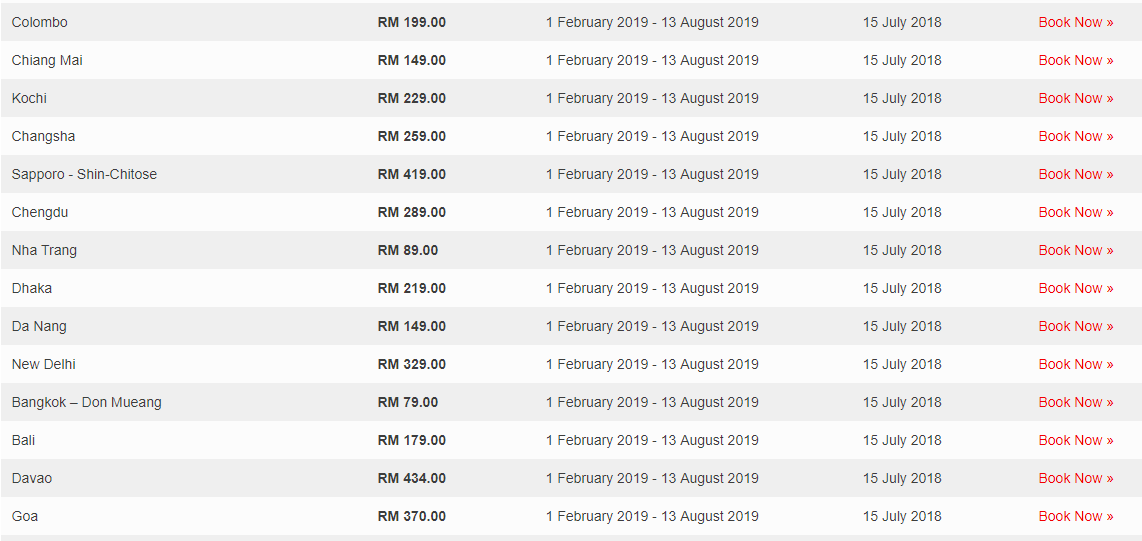1142x541 pixels.
Task: Select Book Now for Changsha
Action: click(1075, 136)
